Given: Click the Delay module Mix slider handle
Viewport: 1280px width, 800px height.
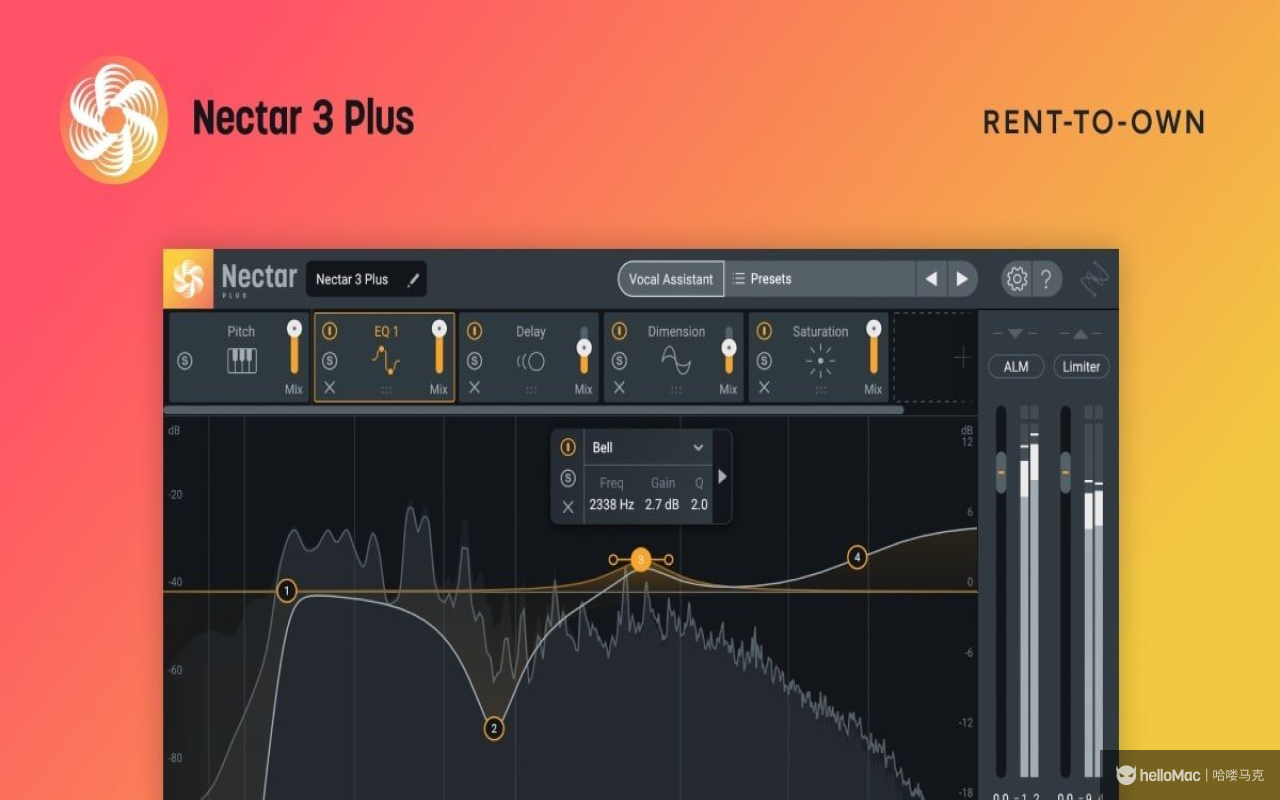Looking at the screenshot, I should tap(584, 347).
